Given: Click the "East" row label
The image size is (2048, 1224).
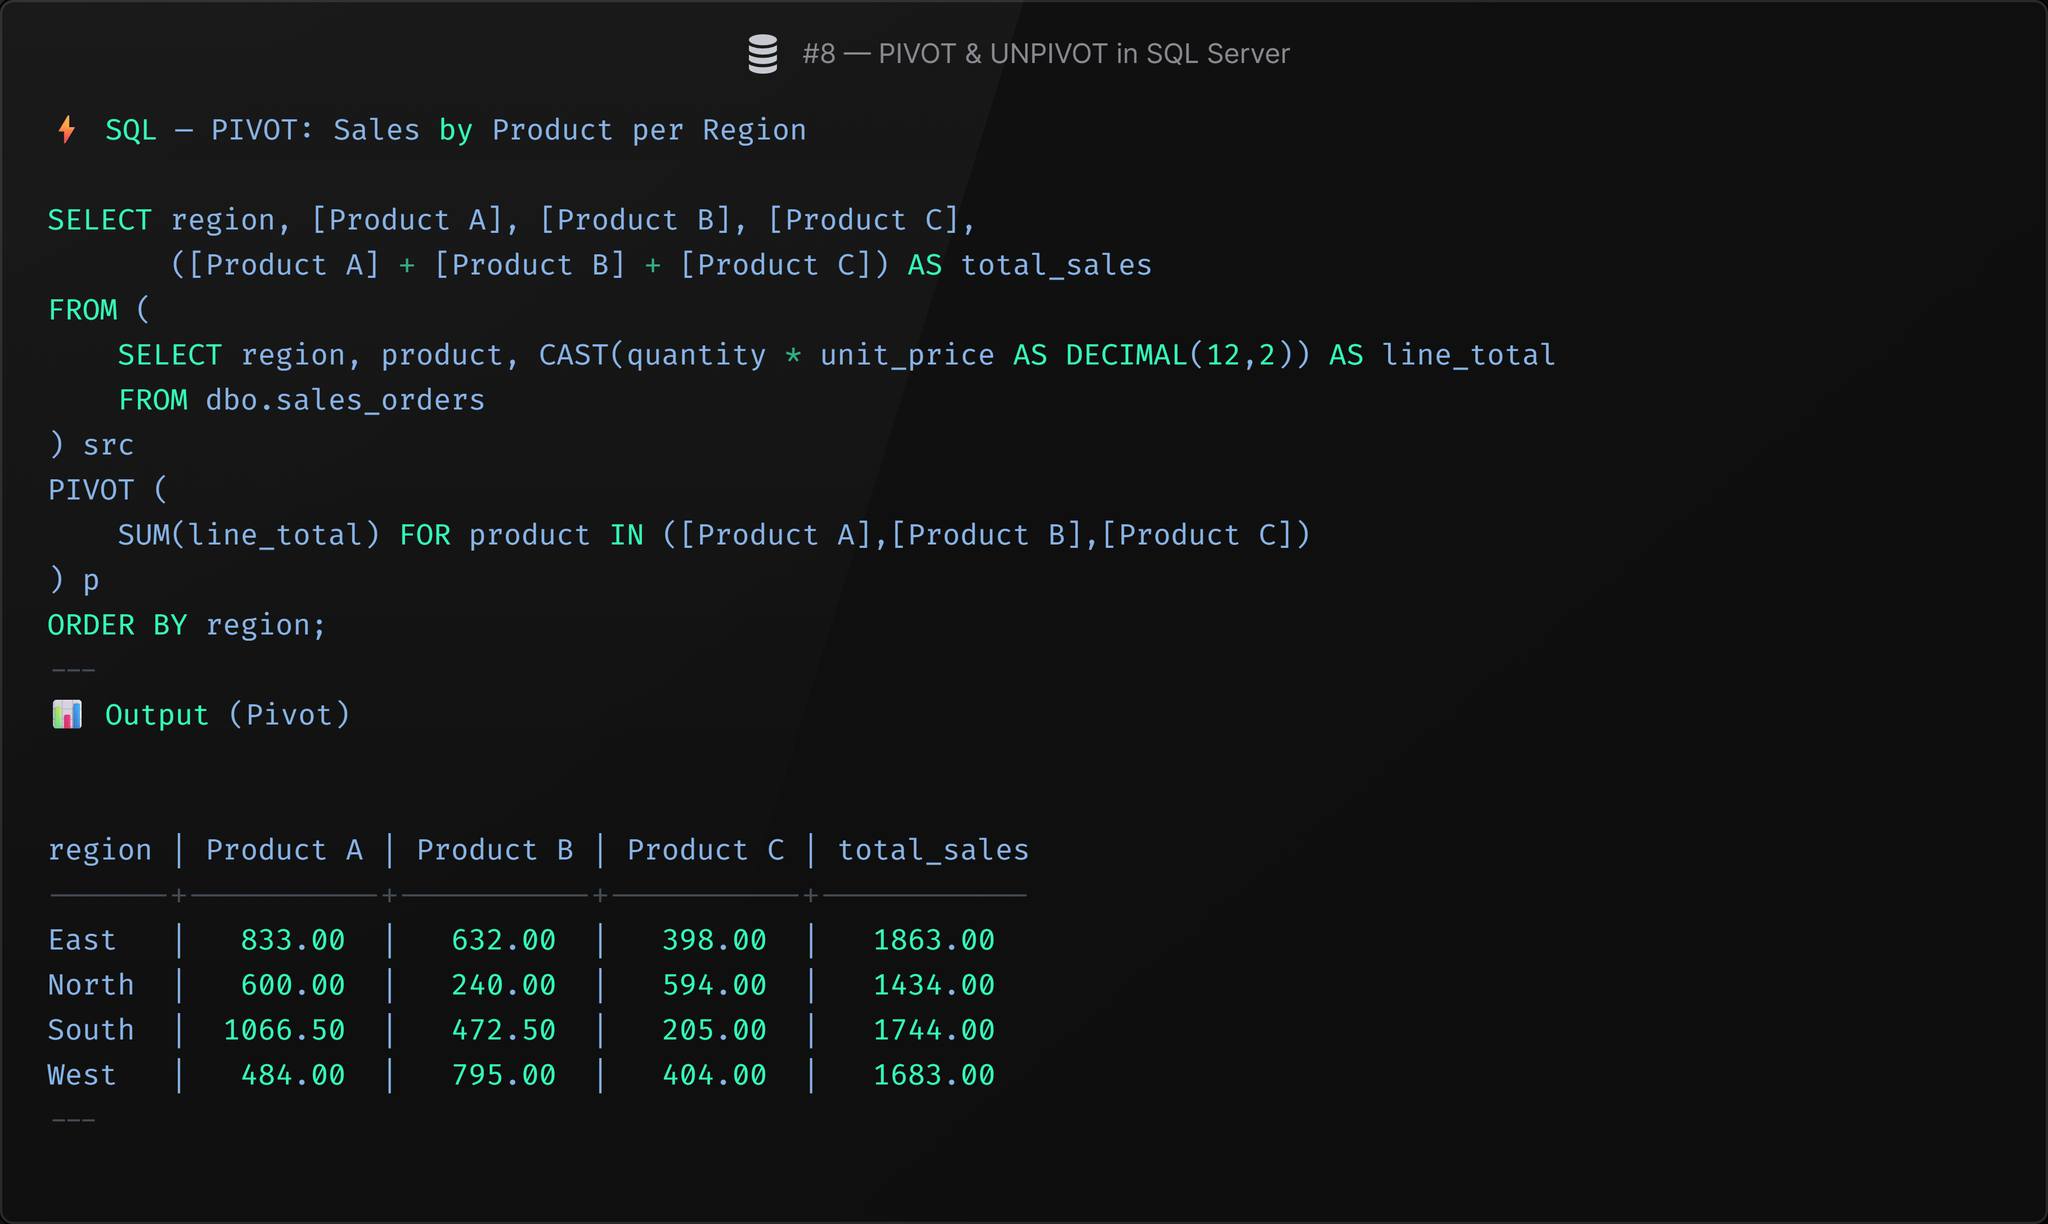Looking at the screenshot, I should coord(82,940).
